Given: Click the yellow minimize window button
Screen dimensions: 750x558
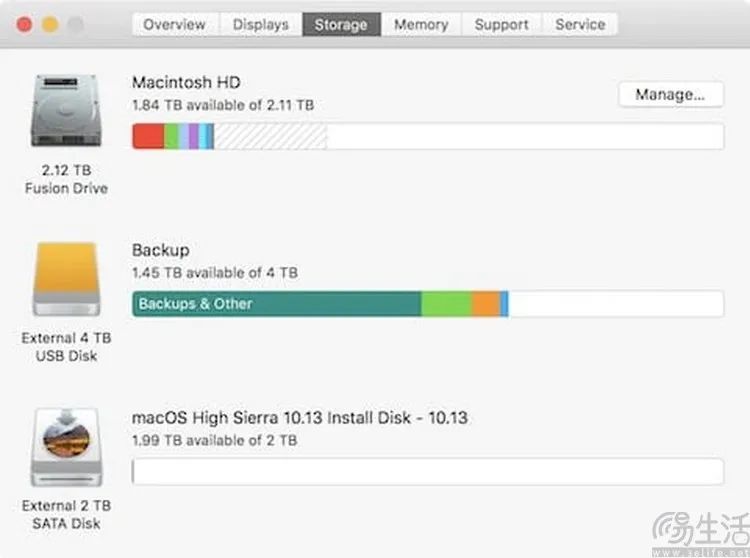Looking at the screenshot, I should [x=50, y=24].
